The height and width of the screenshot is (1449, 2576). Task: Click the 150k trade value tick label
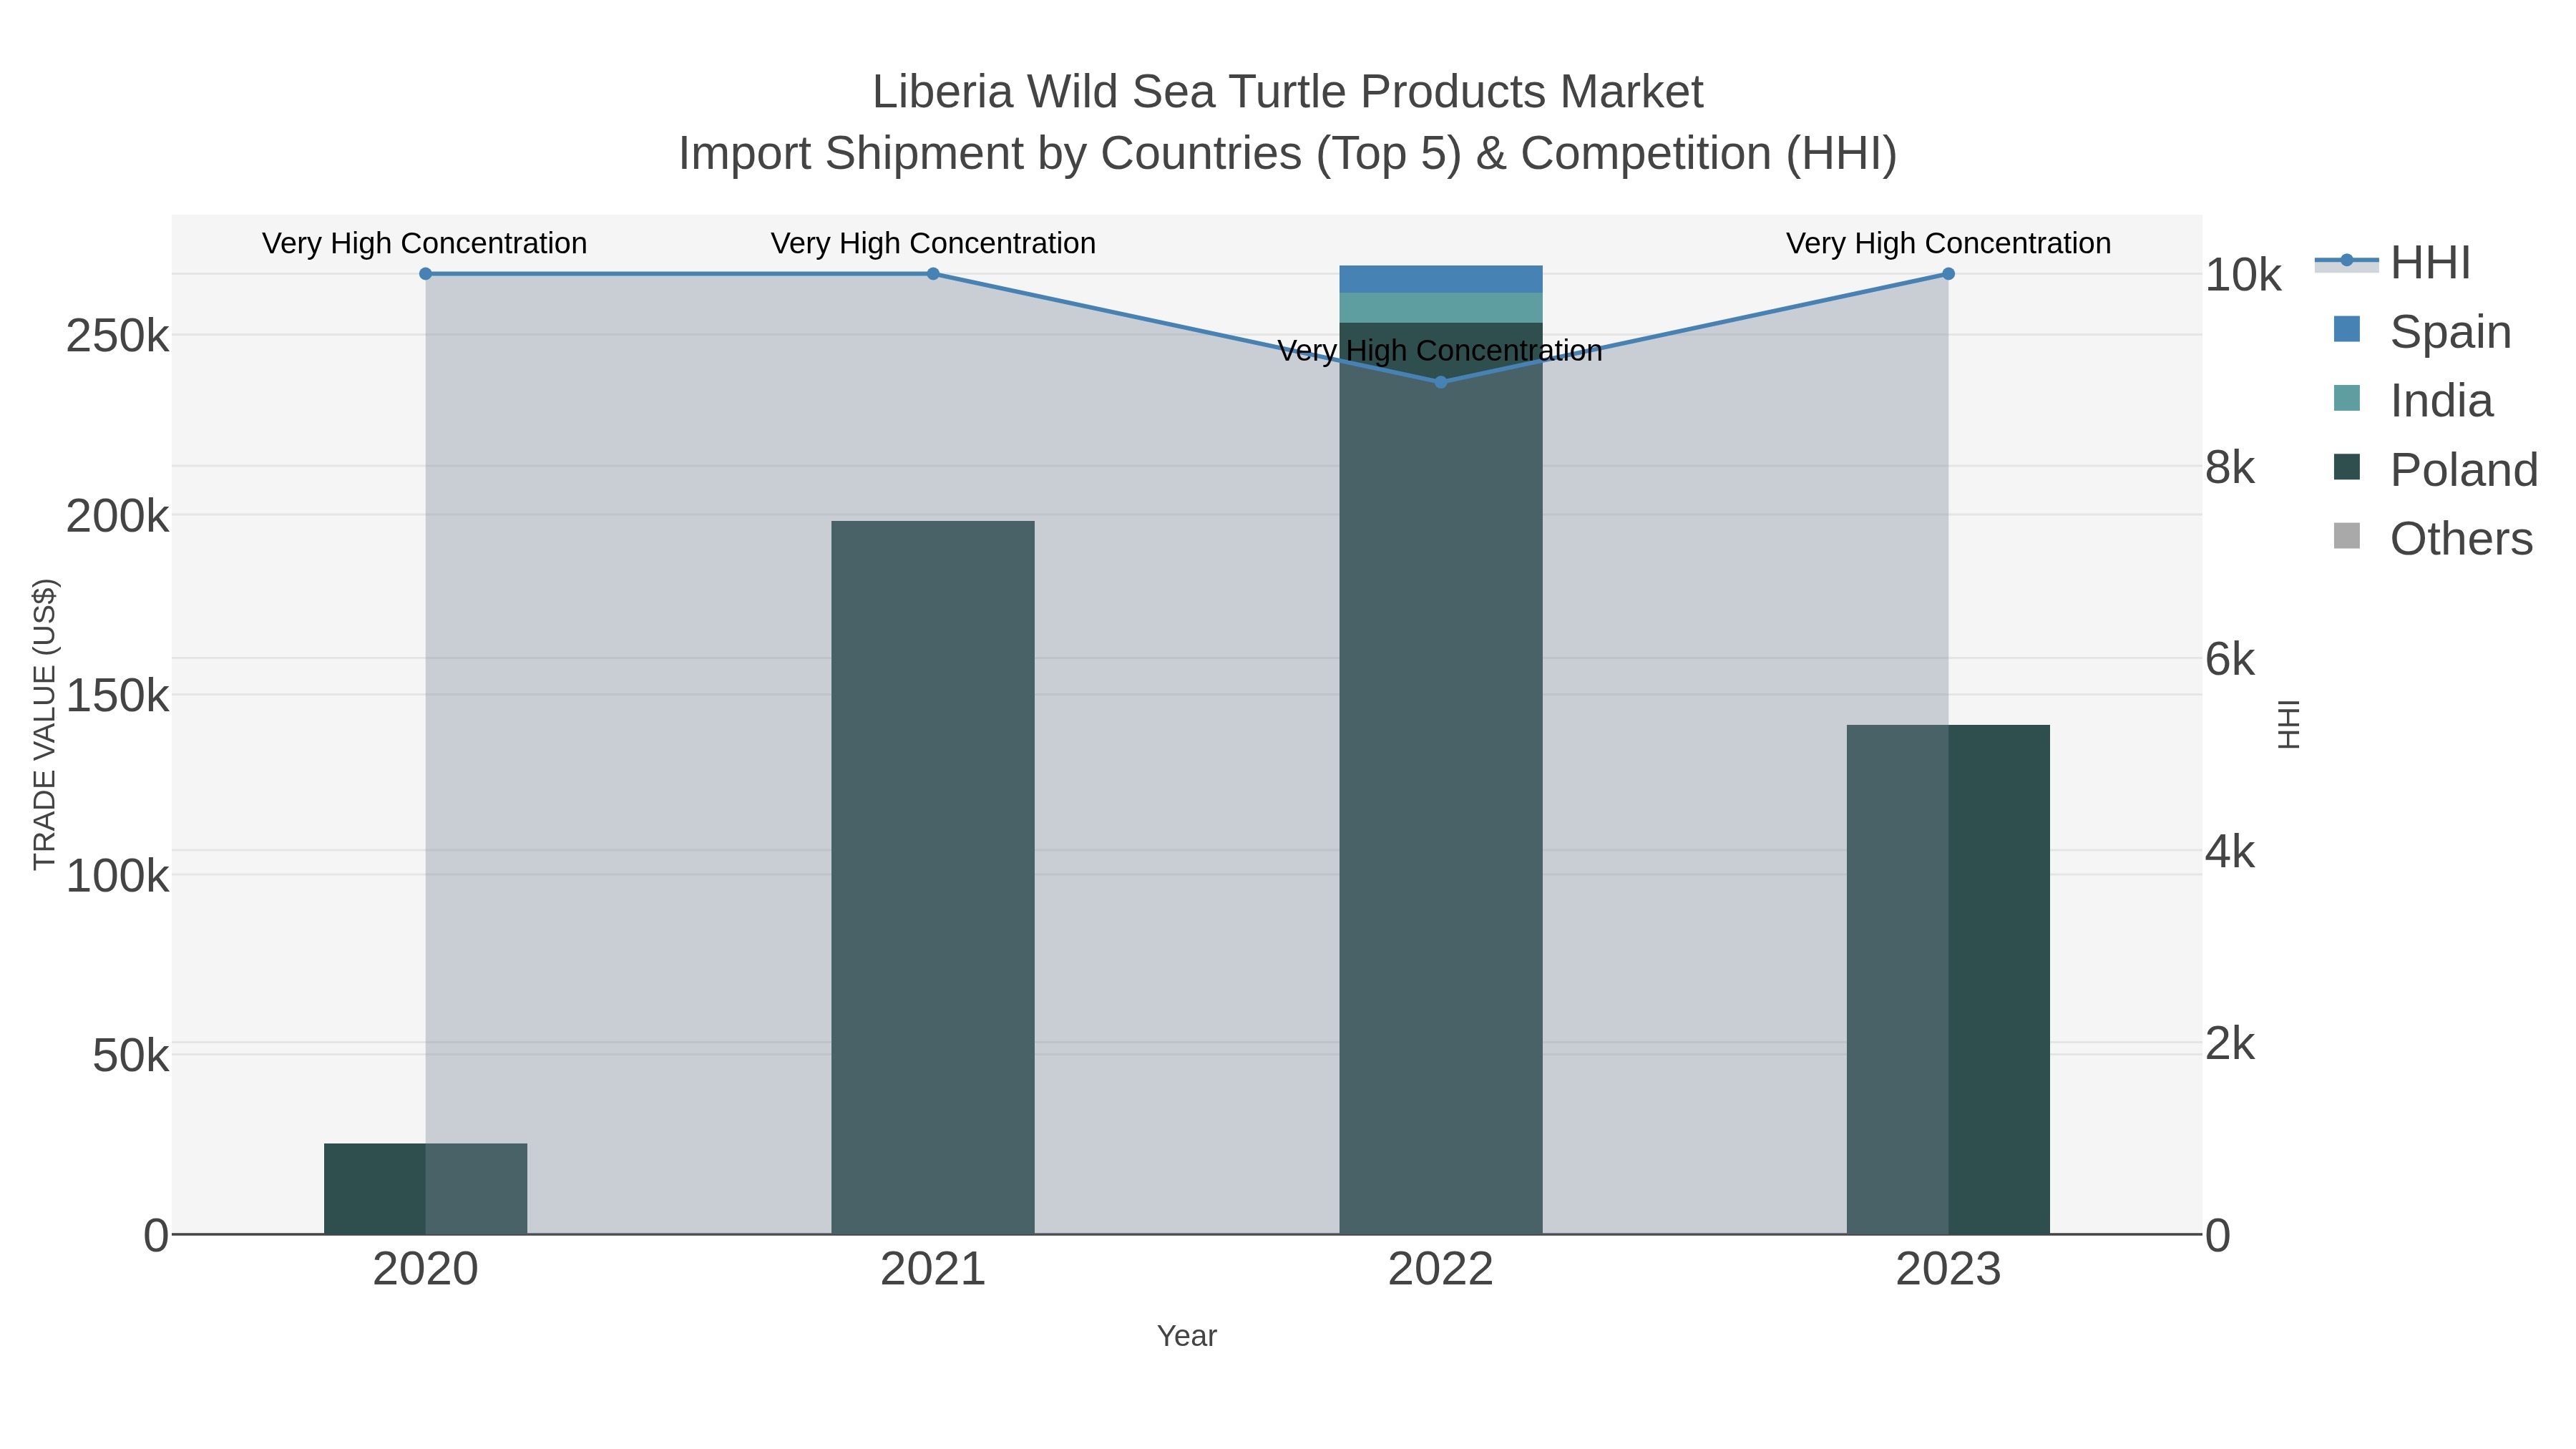(117, 696)
